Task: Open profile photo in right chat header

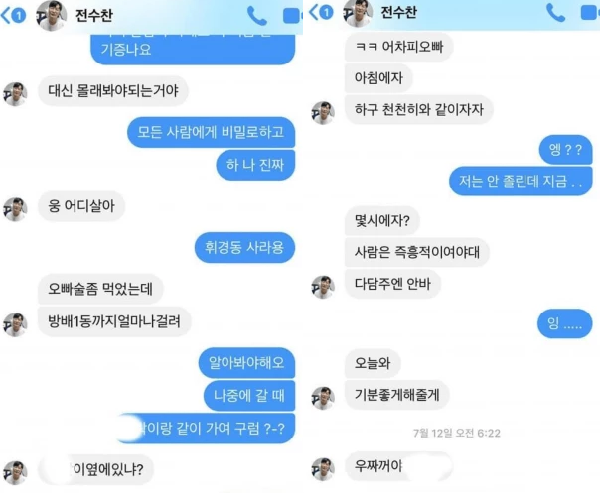Action: (358, 13)
